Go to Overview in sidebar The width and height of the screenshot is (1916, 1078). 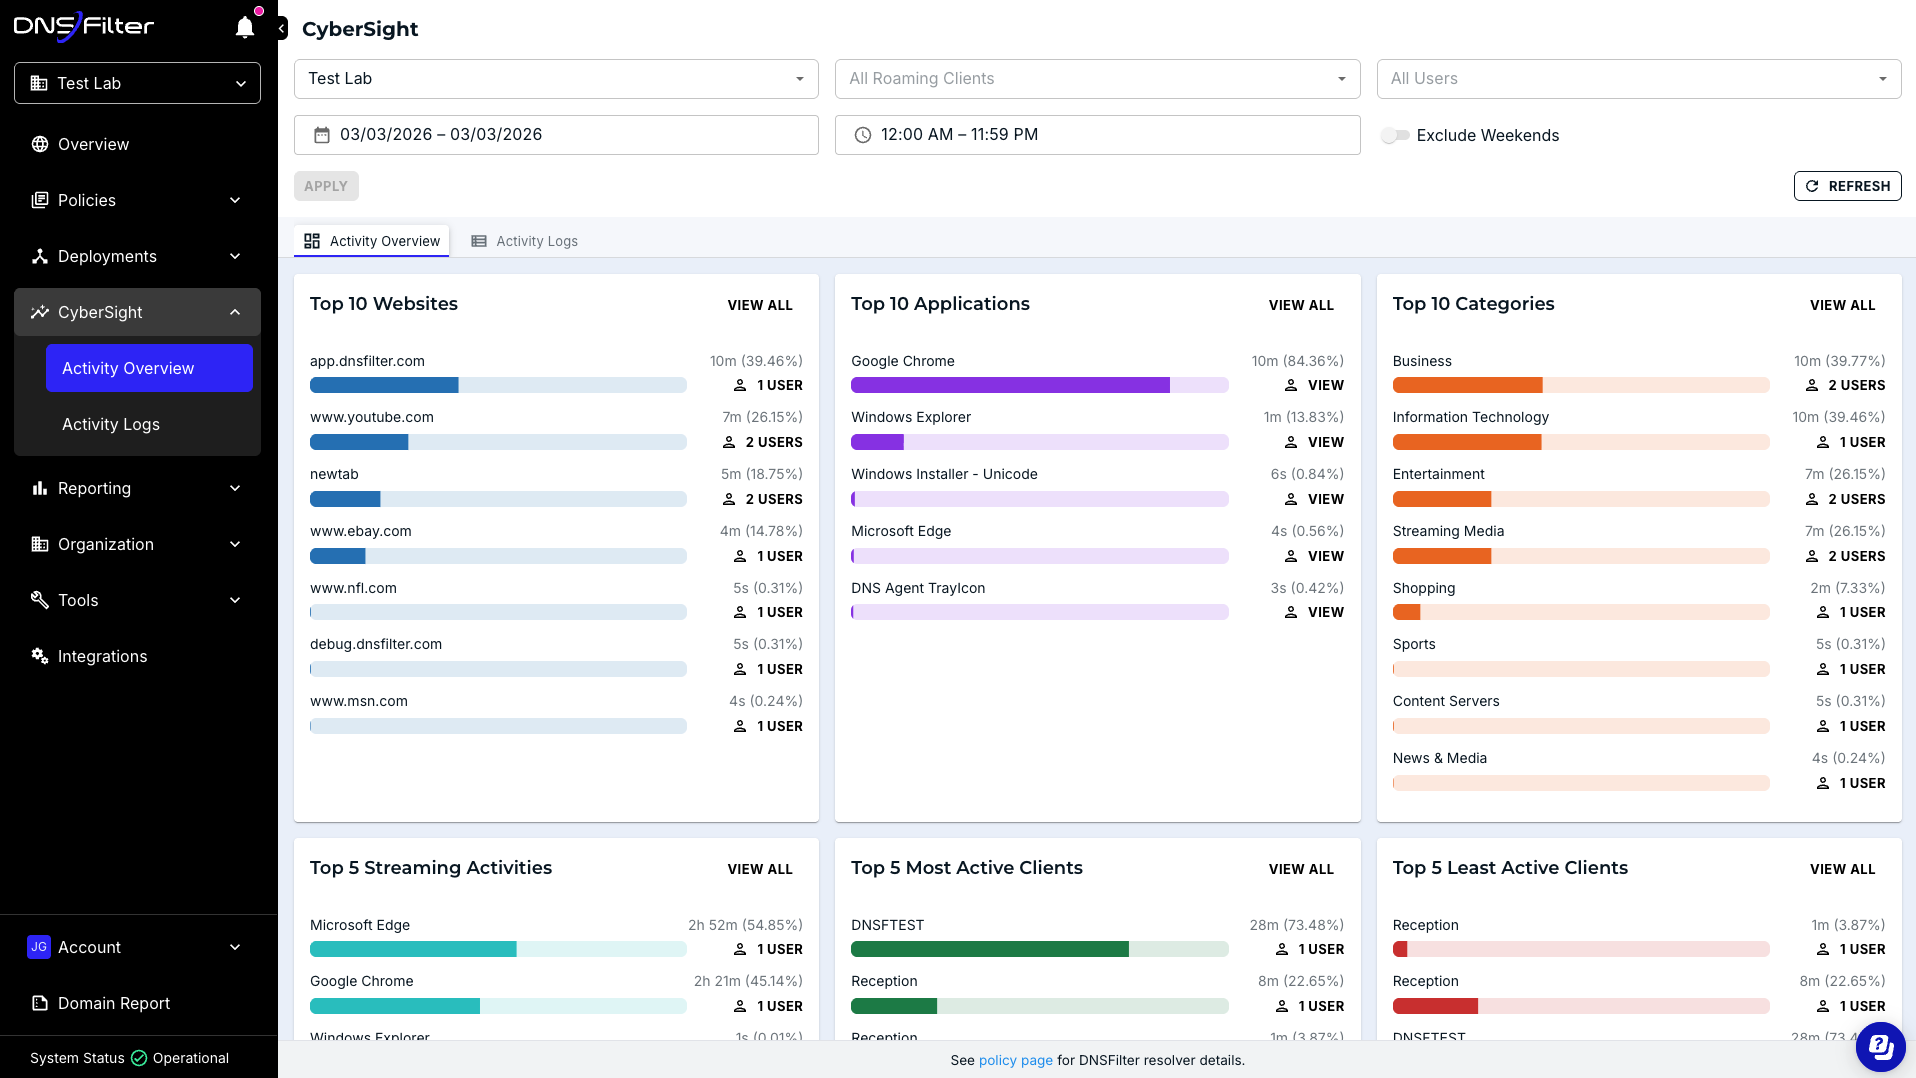coord(137,144)
